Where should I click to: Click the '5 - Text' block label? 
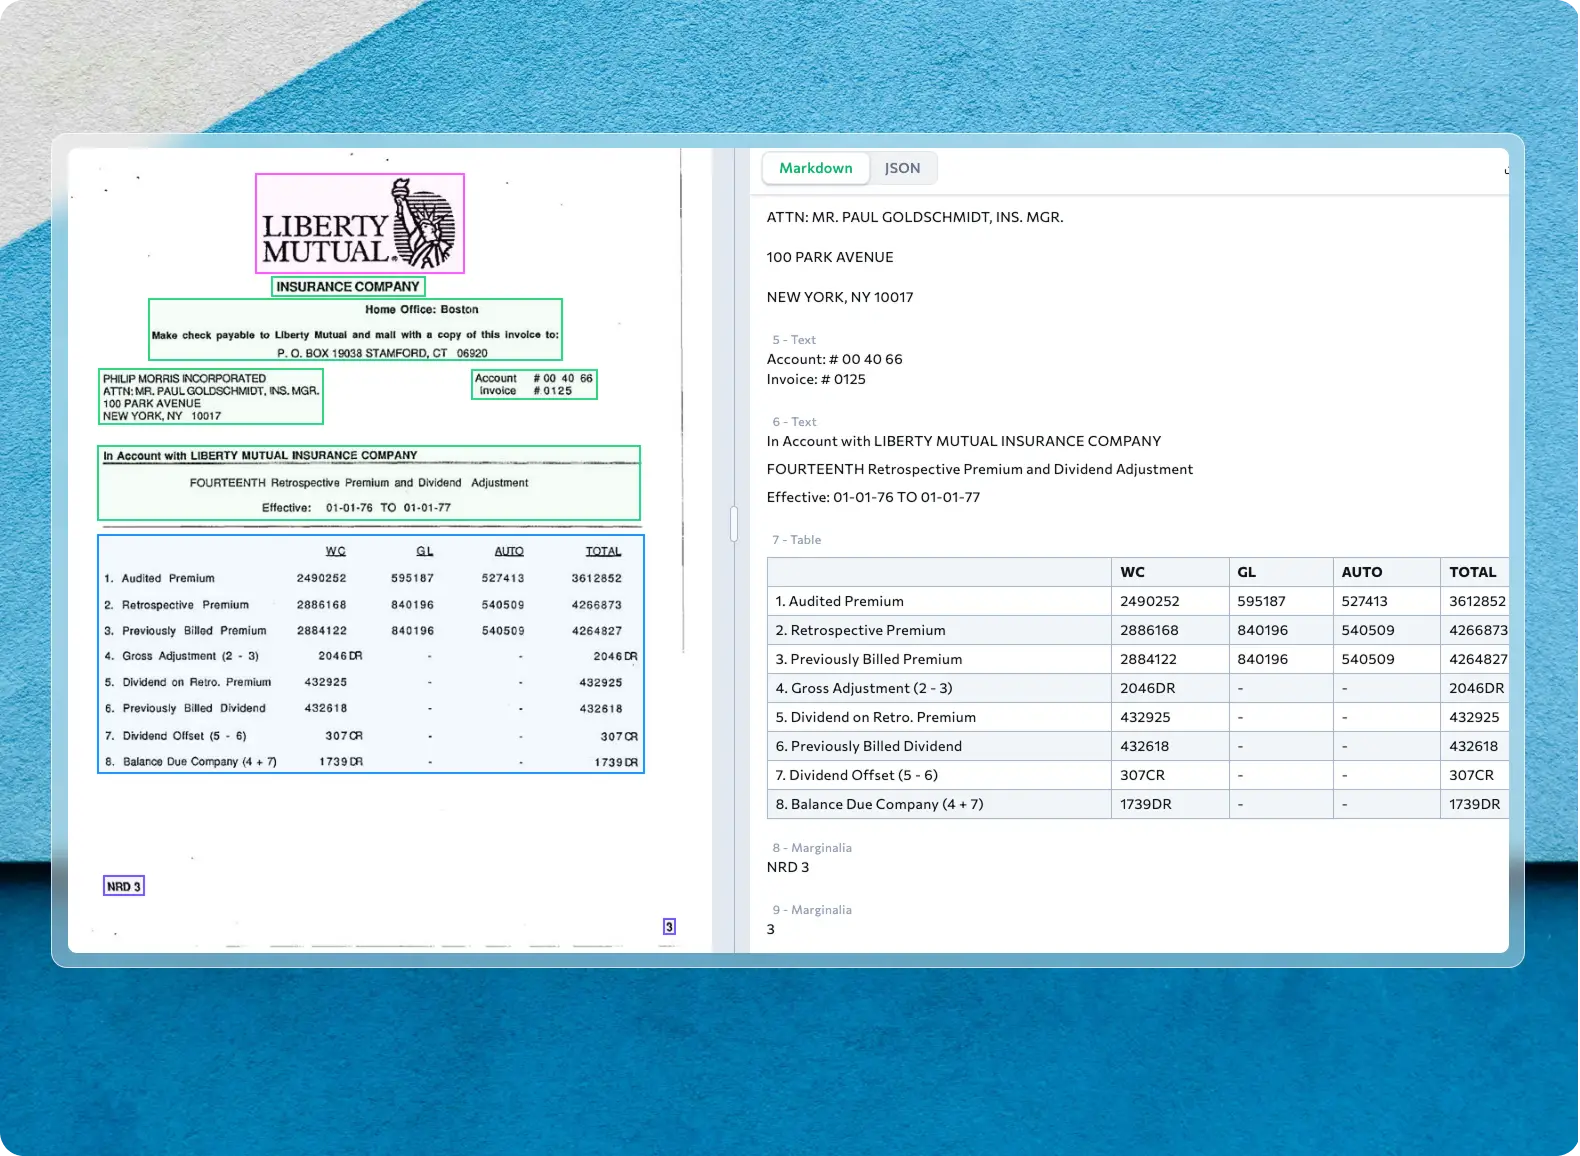click(x=794, y=340)
